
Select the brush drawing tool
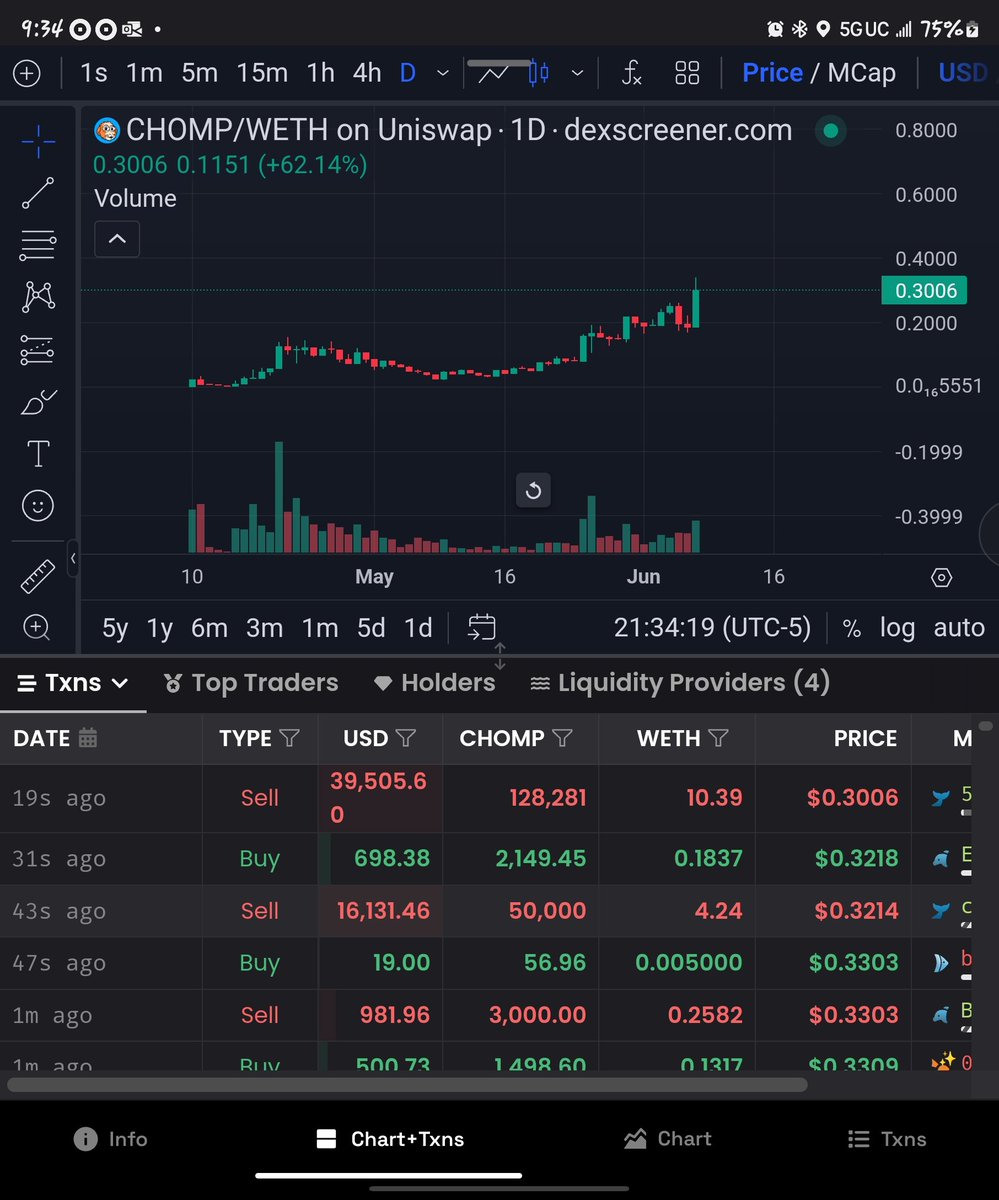37,400
